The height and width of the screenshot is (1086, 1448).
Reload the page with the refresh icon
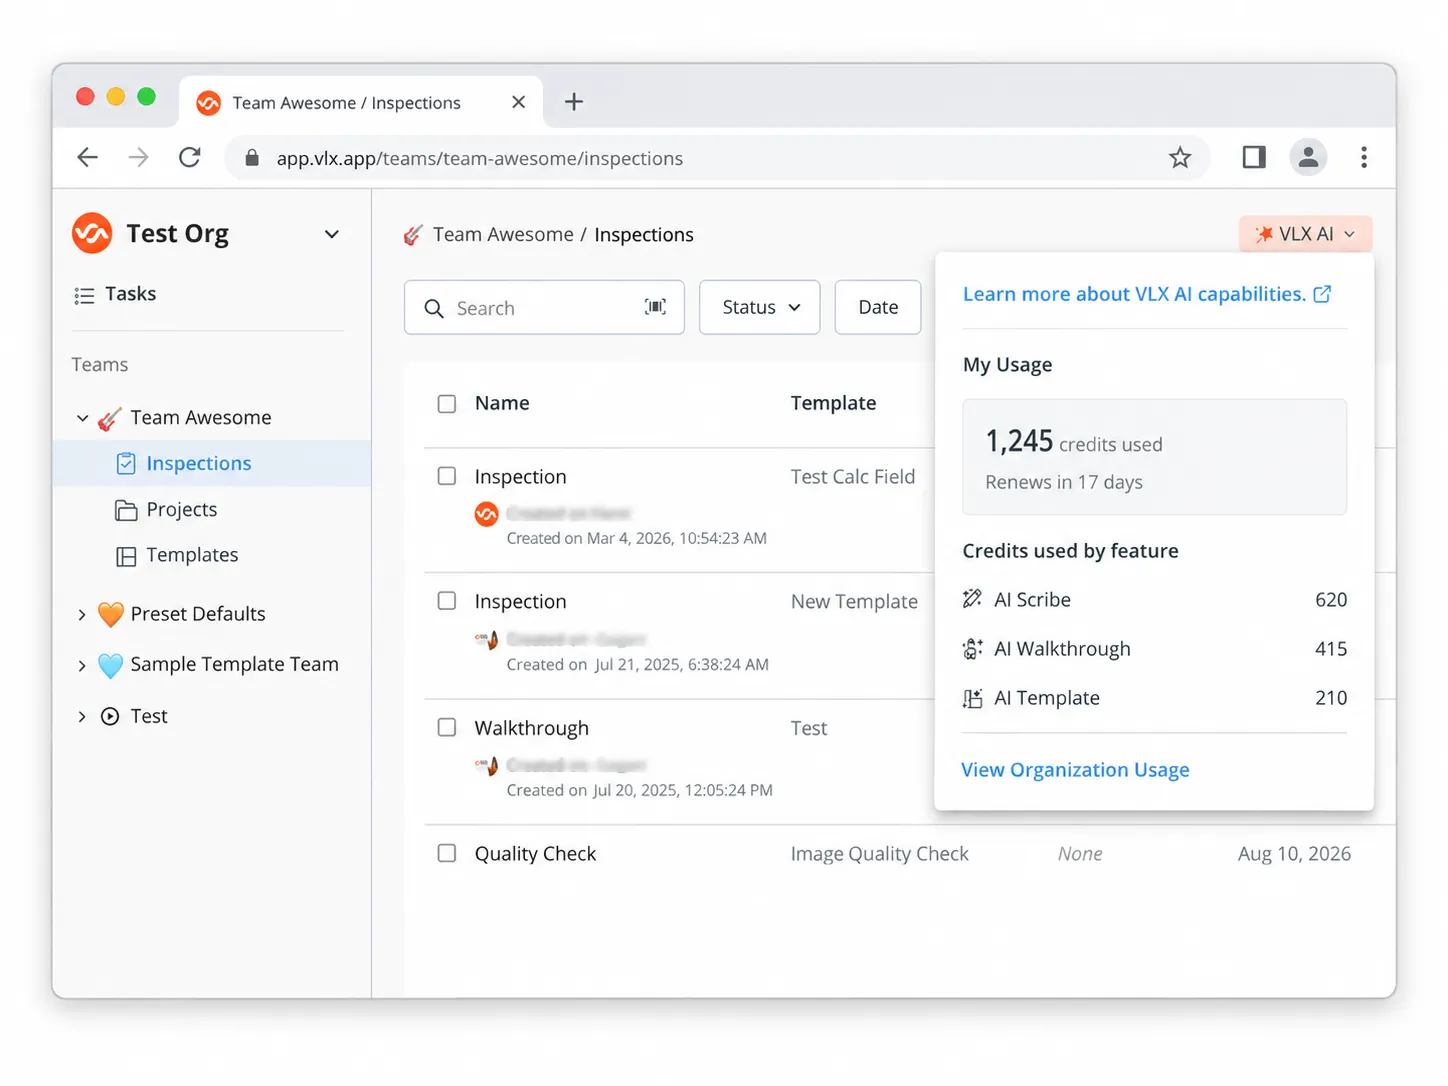coord(190,157)
